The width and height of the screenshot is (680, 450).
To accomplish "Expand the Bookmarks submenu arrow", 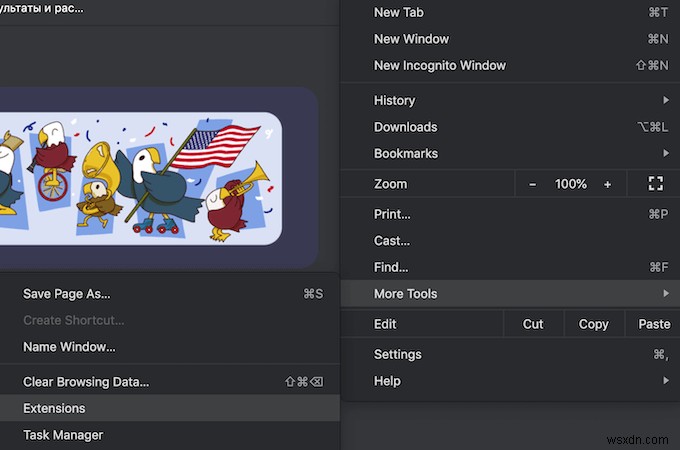I will 666,153.
